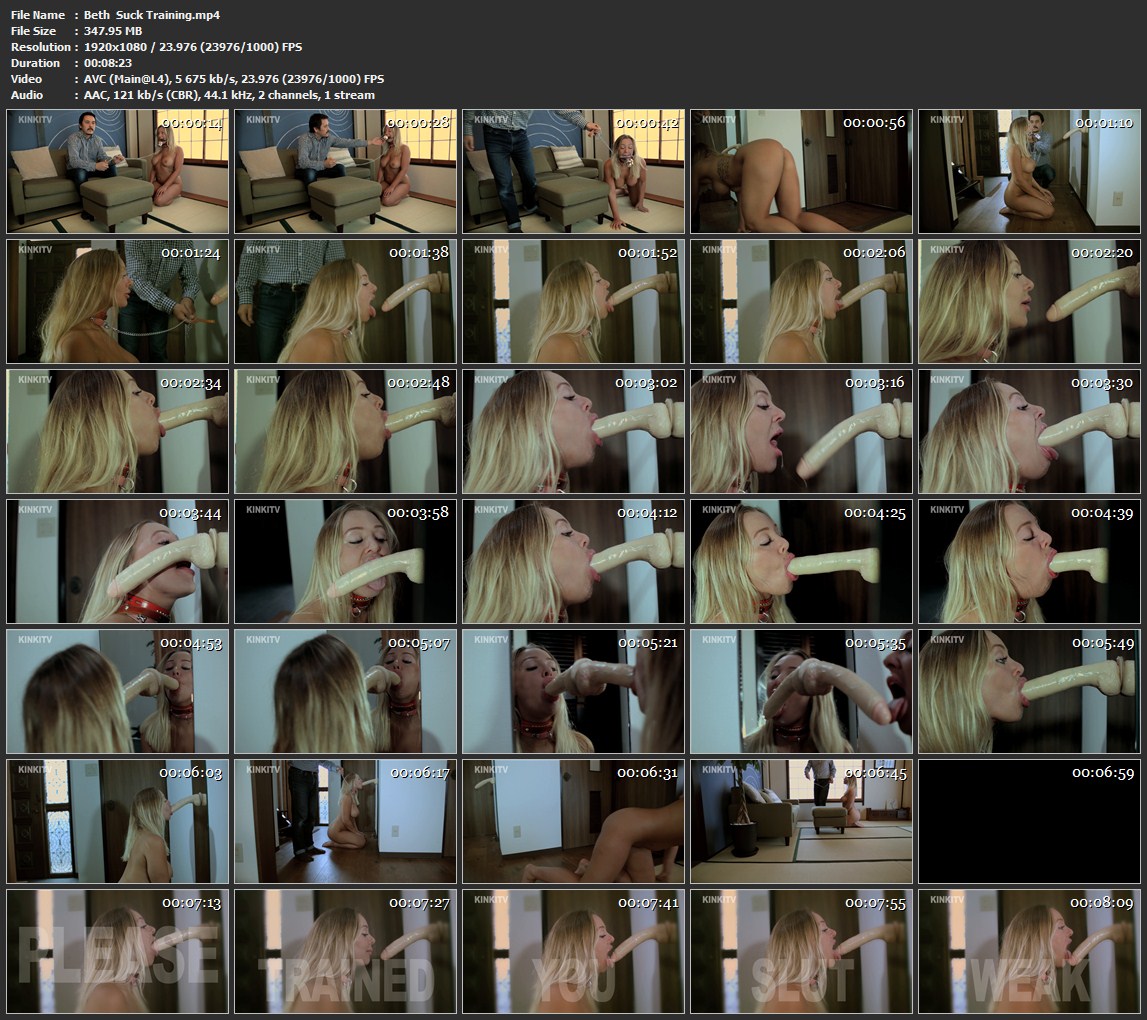Click the frame at 00:00:56

(801, 171)
